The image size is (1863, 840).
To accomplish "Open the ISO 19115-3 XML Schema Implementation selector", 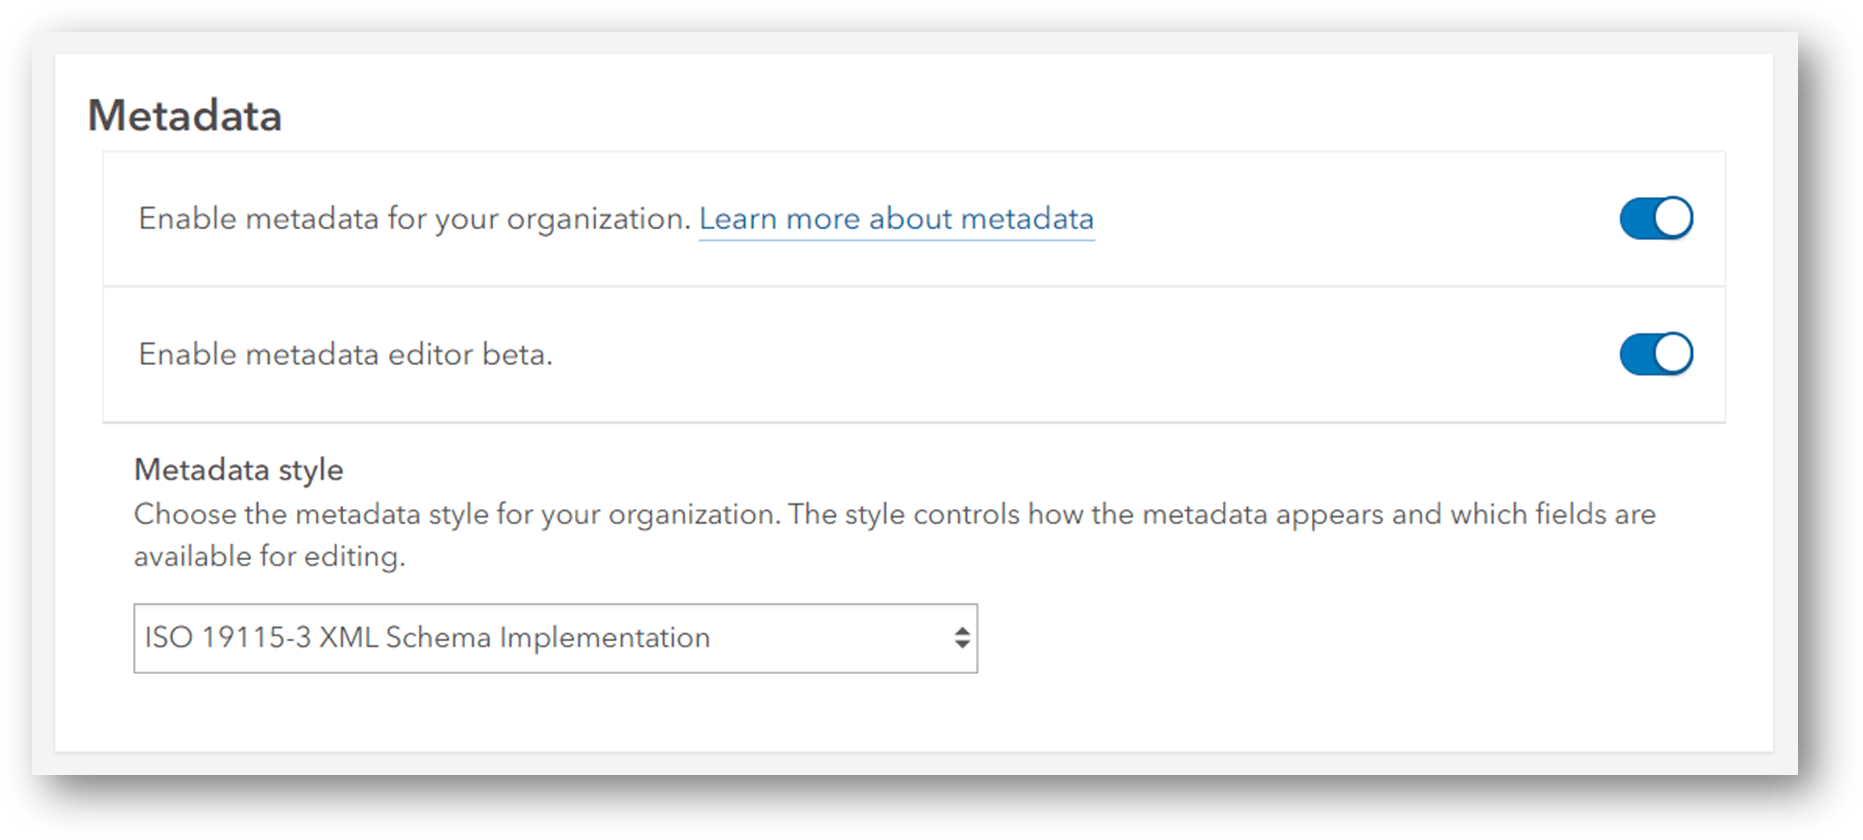I will pyautogui.click(x=556, y=637).
